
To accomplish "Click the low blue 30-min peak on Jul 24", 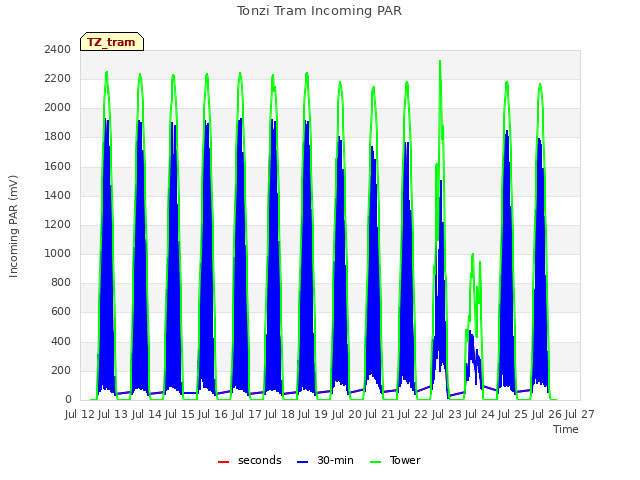I will pos(470,331).
